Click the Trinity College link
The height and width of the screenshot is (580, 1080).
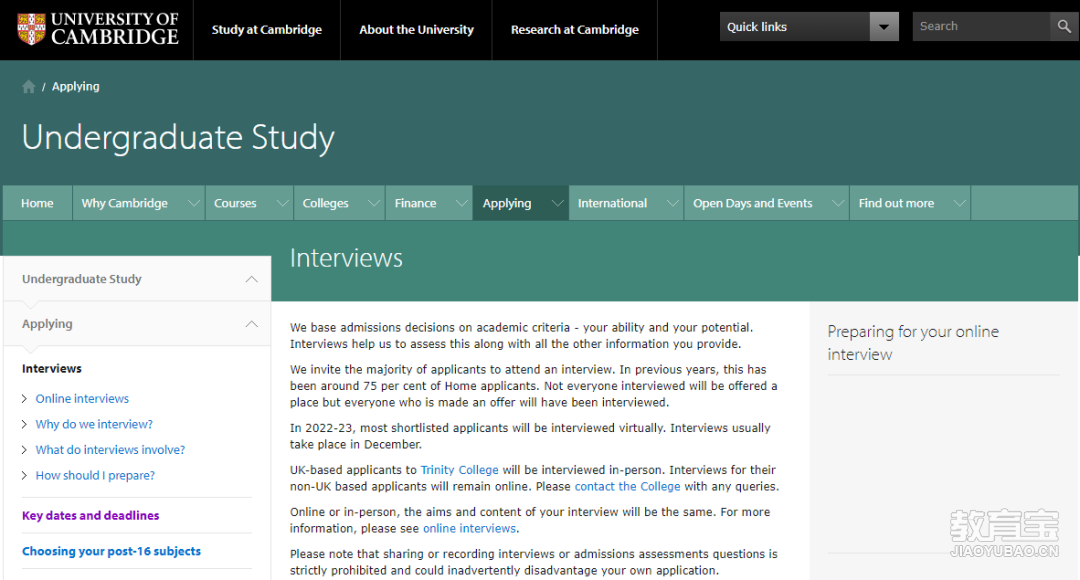[459, 470]
